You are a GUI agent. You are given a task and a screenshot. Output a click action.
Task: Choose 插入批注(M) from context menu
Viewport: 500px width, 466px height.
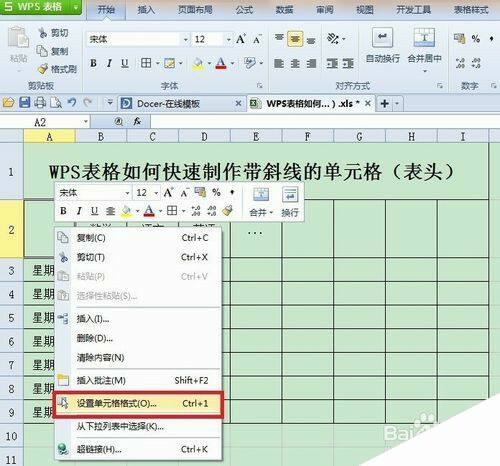point(138,380)
